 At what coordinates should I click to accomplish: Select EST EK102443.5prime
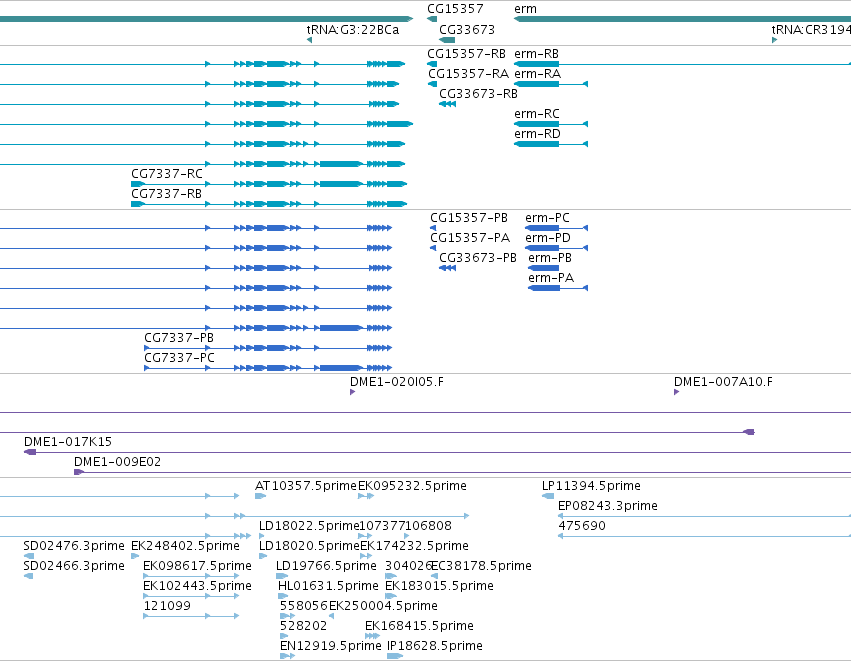click(x=198, y=586)
